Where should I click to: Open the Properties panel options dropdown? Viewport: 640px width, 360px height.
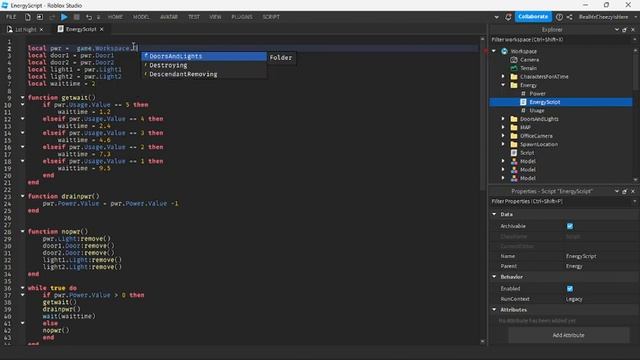[616, 191]
